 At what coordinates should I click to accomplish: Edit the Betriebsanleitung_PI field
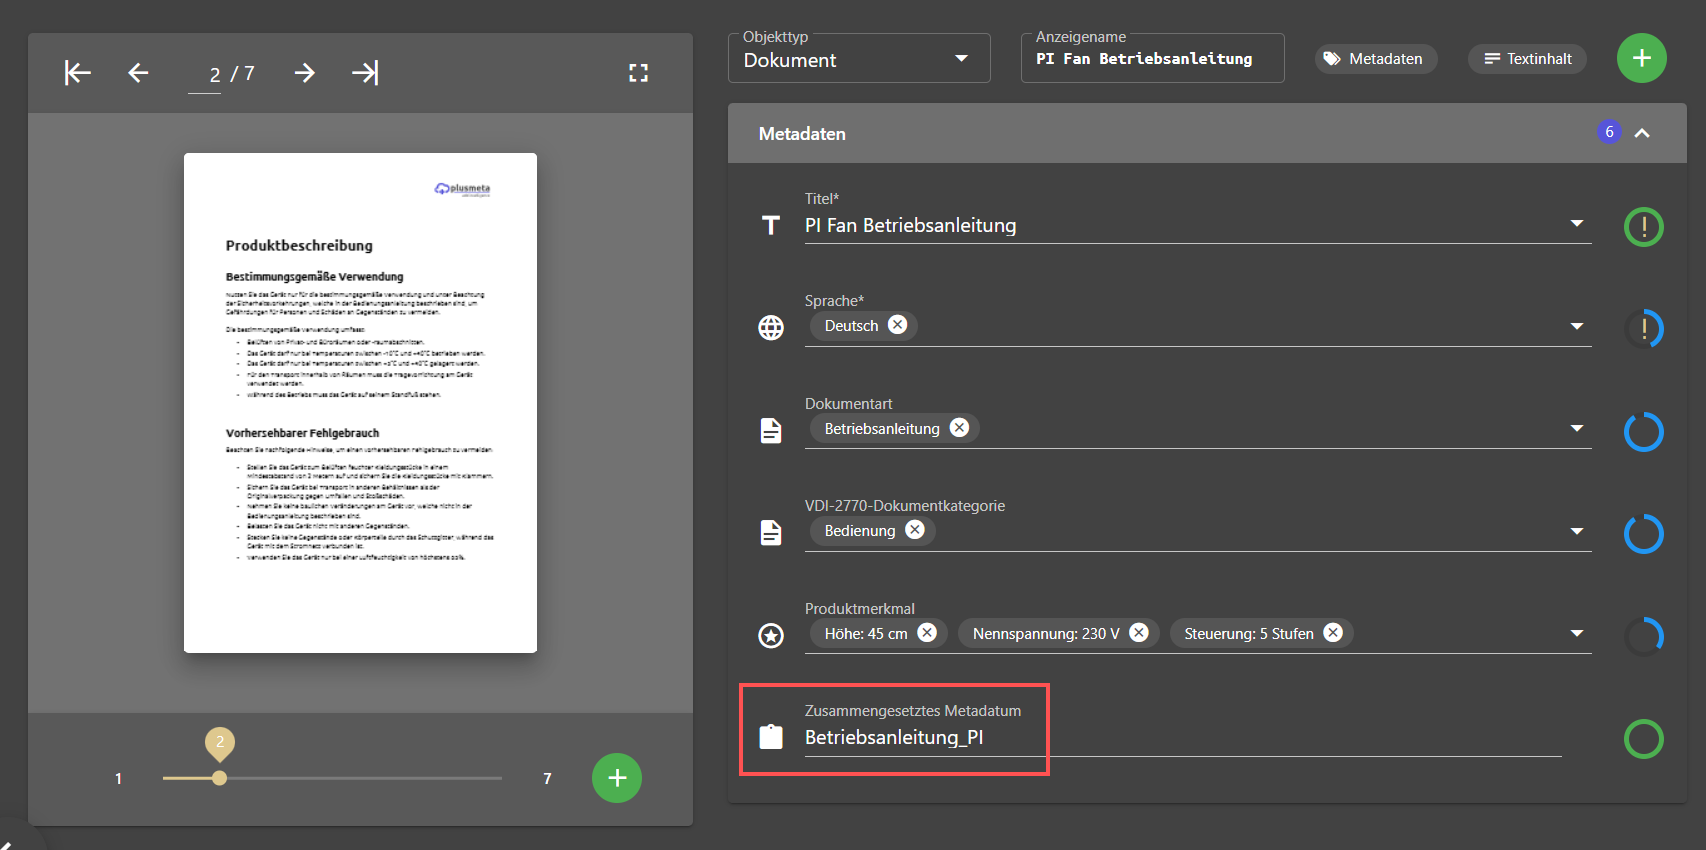click(1183, 738)
